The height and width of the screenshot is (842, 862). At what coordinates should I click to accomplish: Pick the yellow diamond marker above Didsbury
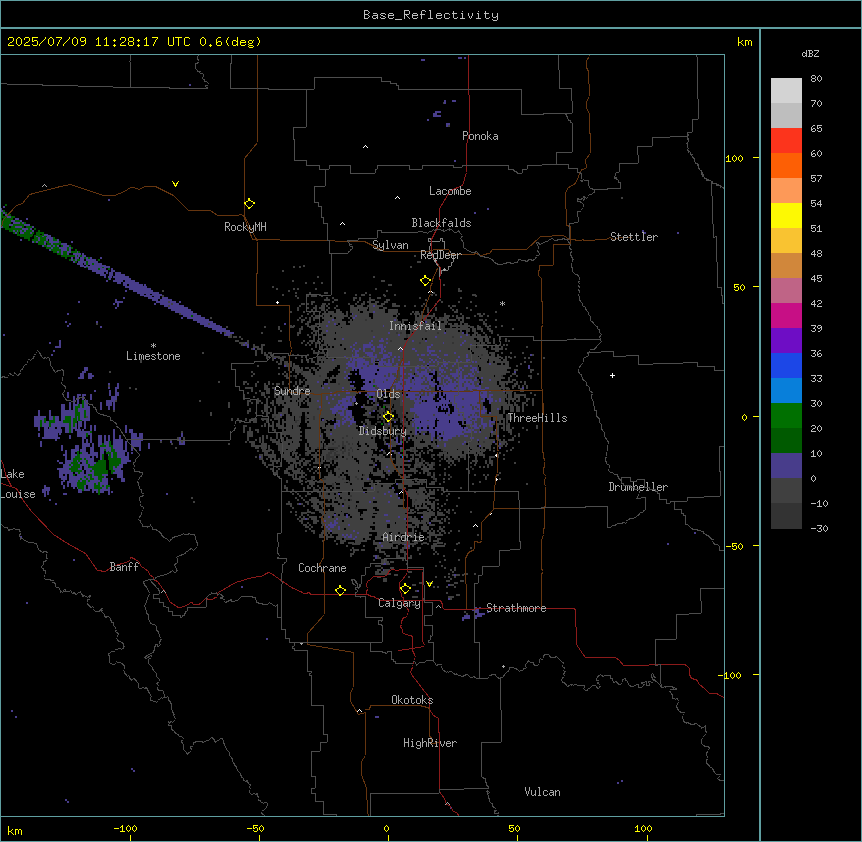pos(388,417)
